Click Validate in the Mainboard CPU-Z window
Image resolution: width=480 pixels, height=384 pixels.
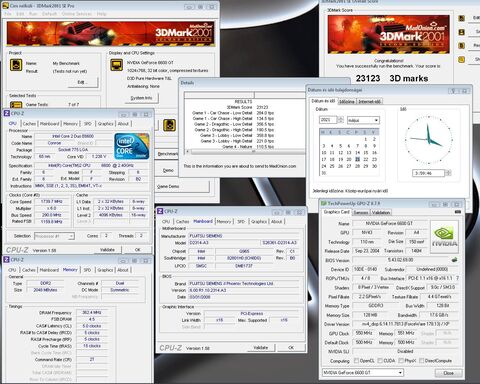pos(261,347)
